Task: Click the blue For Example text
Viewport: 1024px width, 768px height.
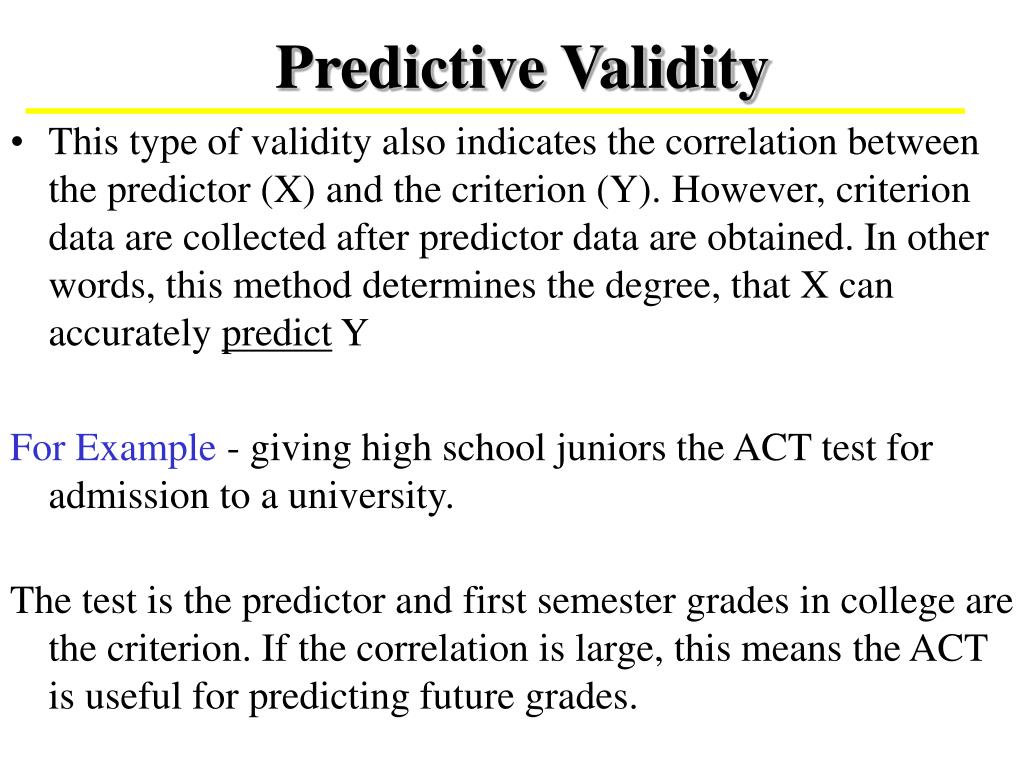Action: 113,449
